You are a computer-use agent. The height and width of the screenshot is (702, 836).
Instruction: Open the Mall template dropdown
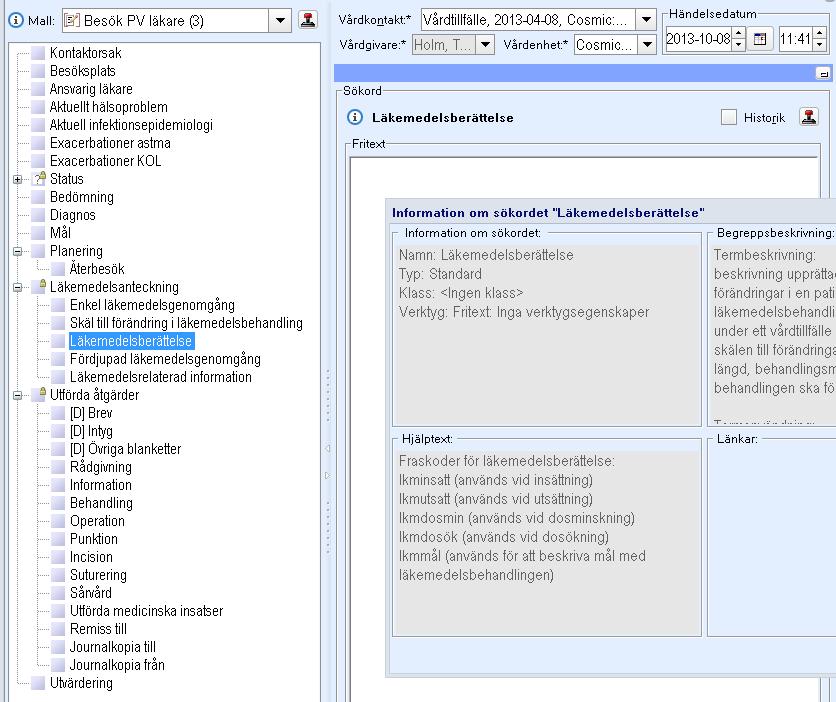click(280, 21)
